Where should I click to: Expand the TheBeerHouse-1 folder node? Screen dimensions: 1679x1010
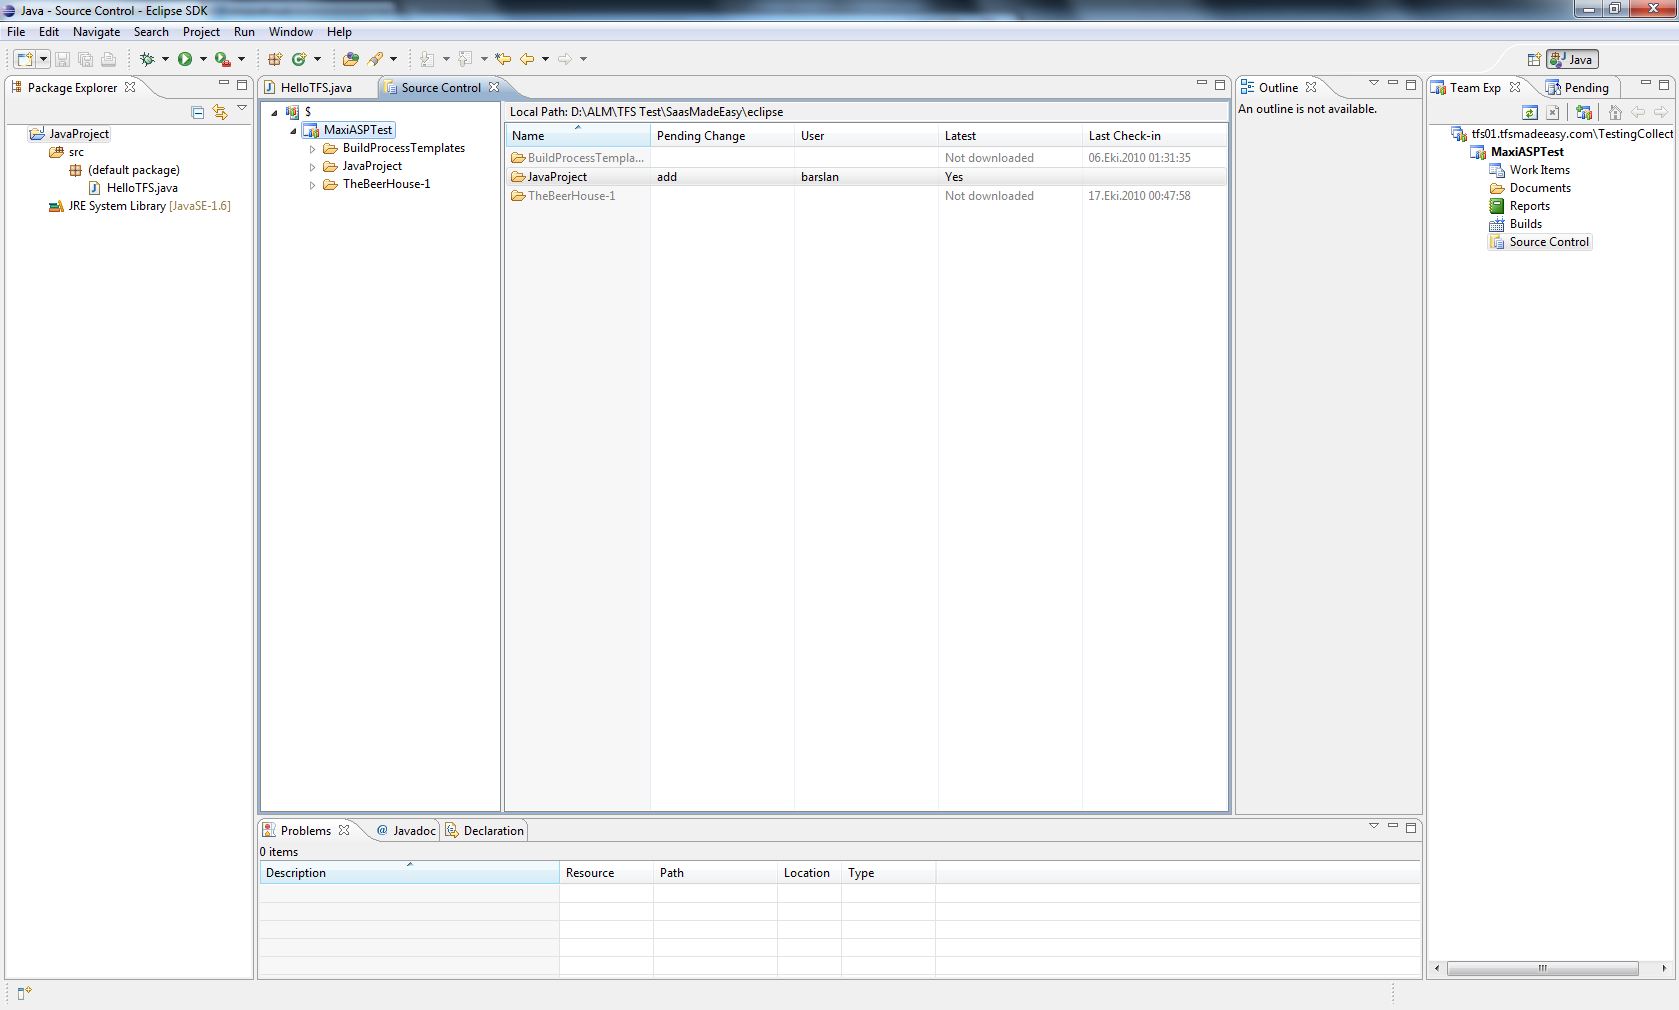[x=312, y=185]
